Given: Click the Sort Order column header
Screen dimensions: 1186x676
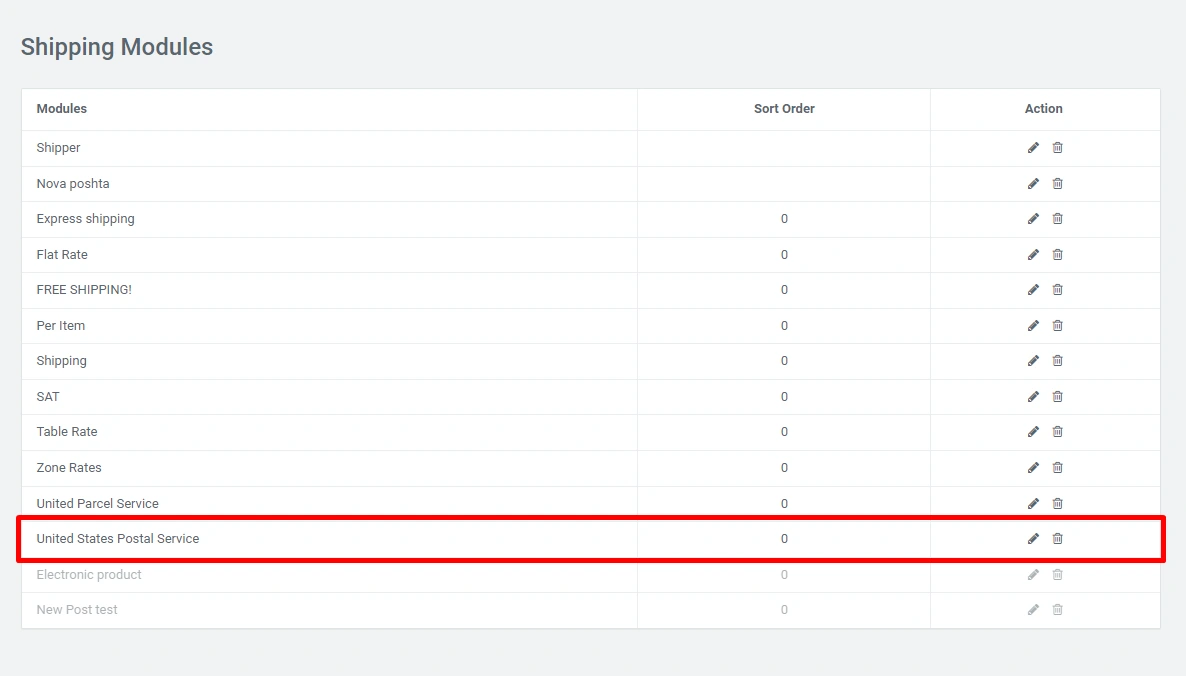Looking at the screenshot, I should (784, 109).
